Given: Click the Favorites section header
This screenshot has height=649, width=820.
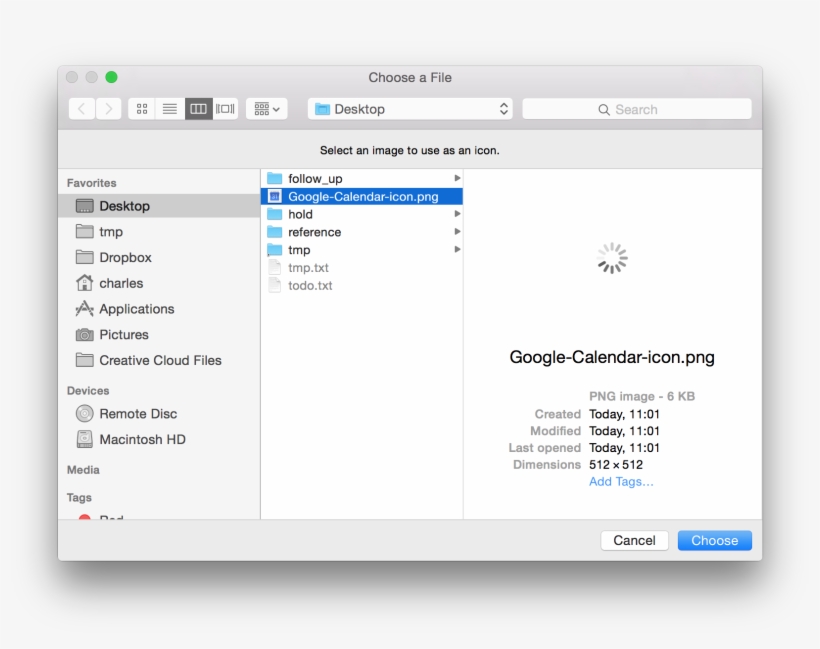Looking at the screenshot, I should point(92,183).
